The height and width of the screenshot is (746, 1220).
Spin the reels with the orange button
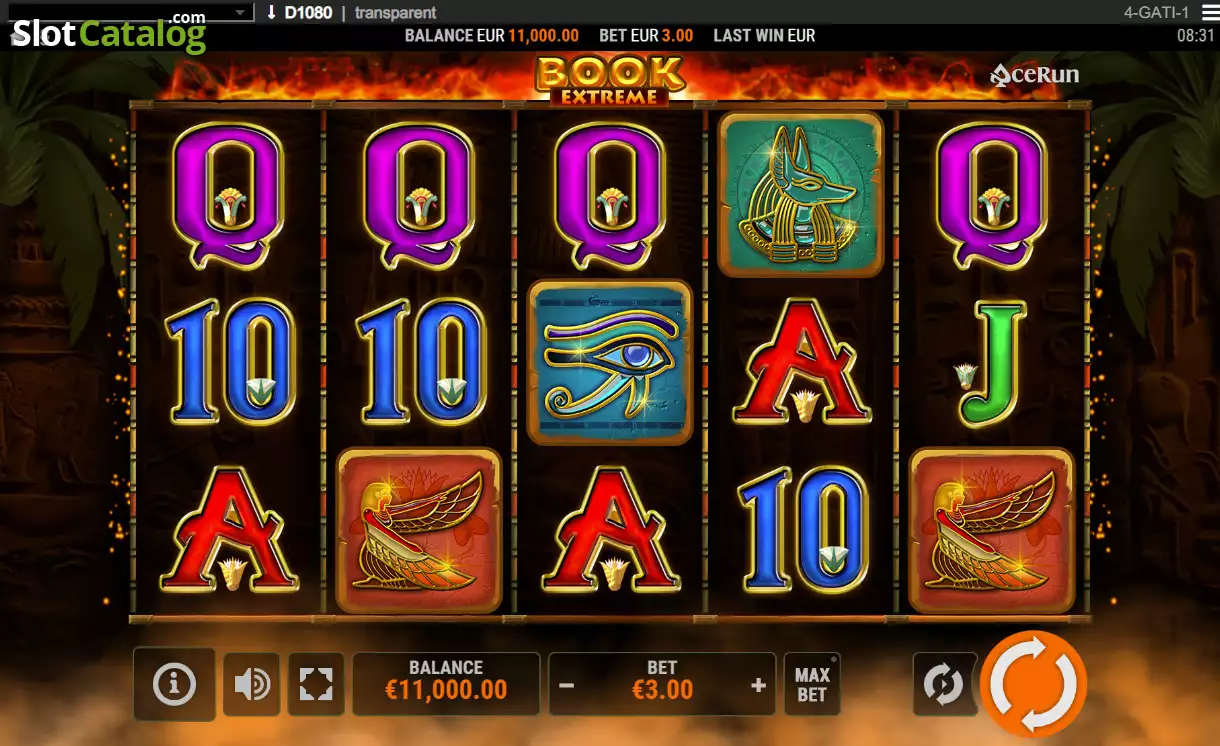point(1033,684)
